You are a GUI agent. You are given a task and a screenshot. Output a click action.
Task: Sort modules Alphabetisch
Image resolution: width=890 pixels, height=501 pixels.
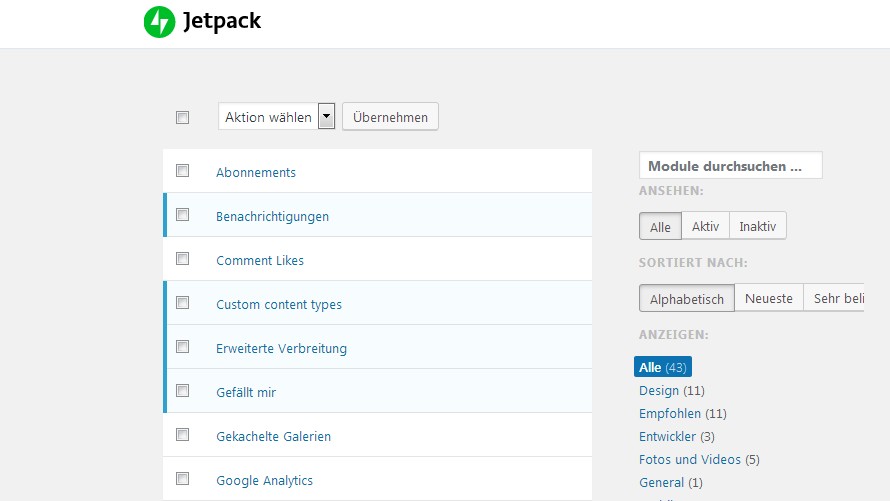(x=687, y=299)
